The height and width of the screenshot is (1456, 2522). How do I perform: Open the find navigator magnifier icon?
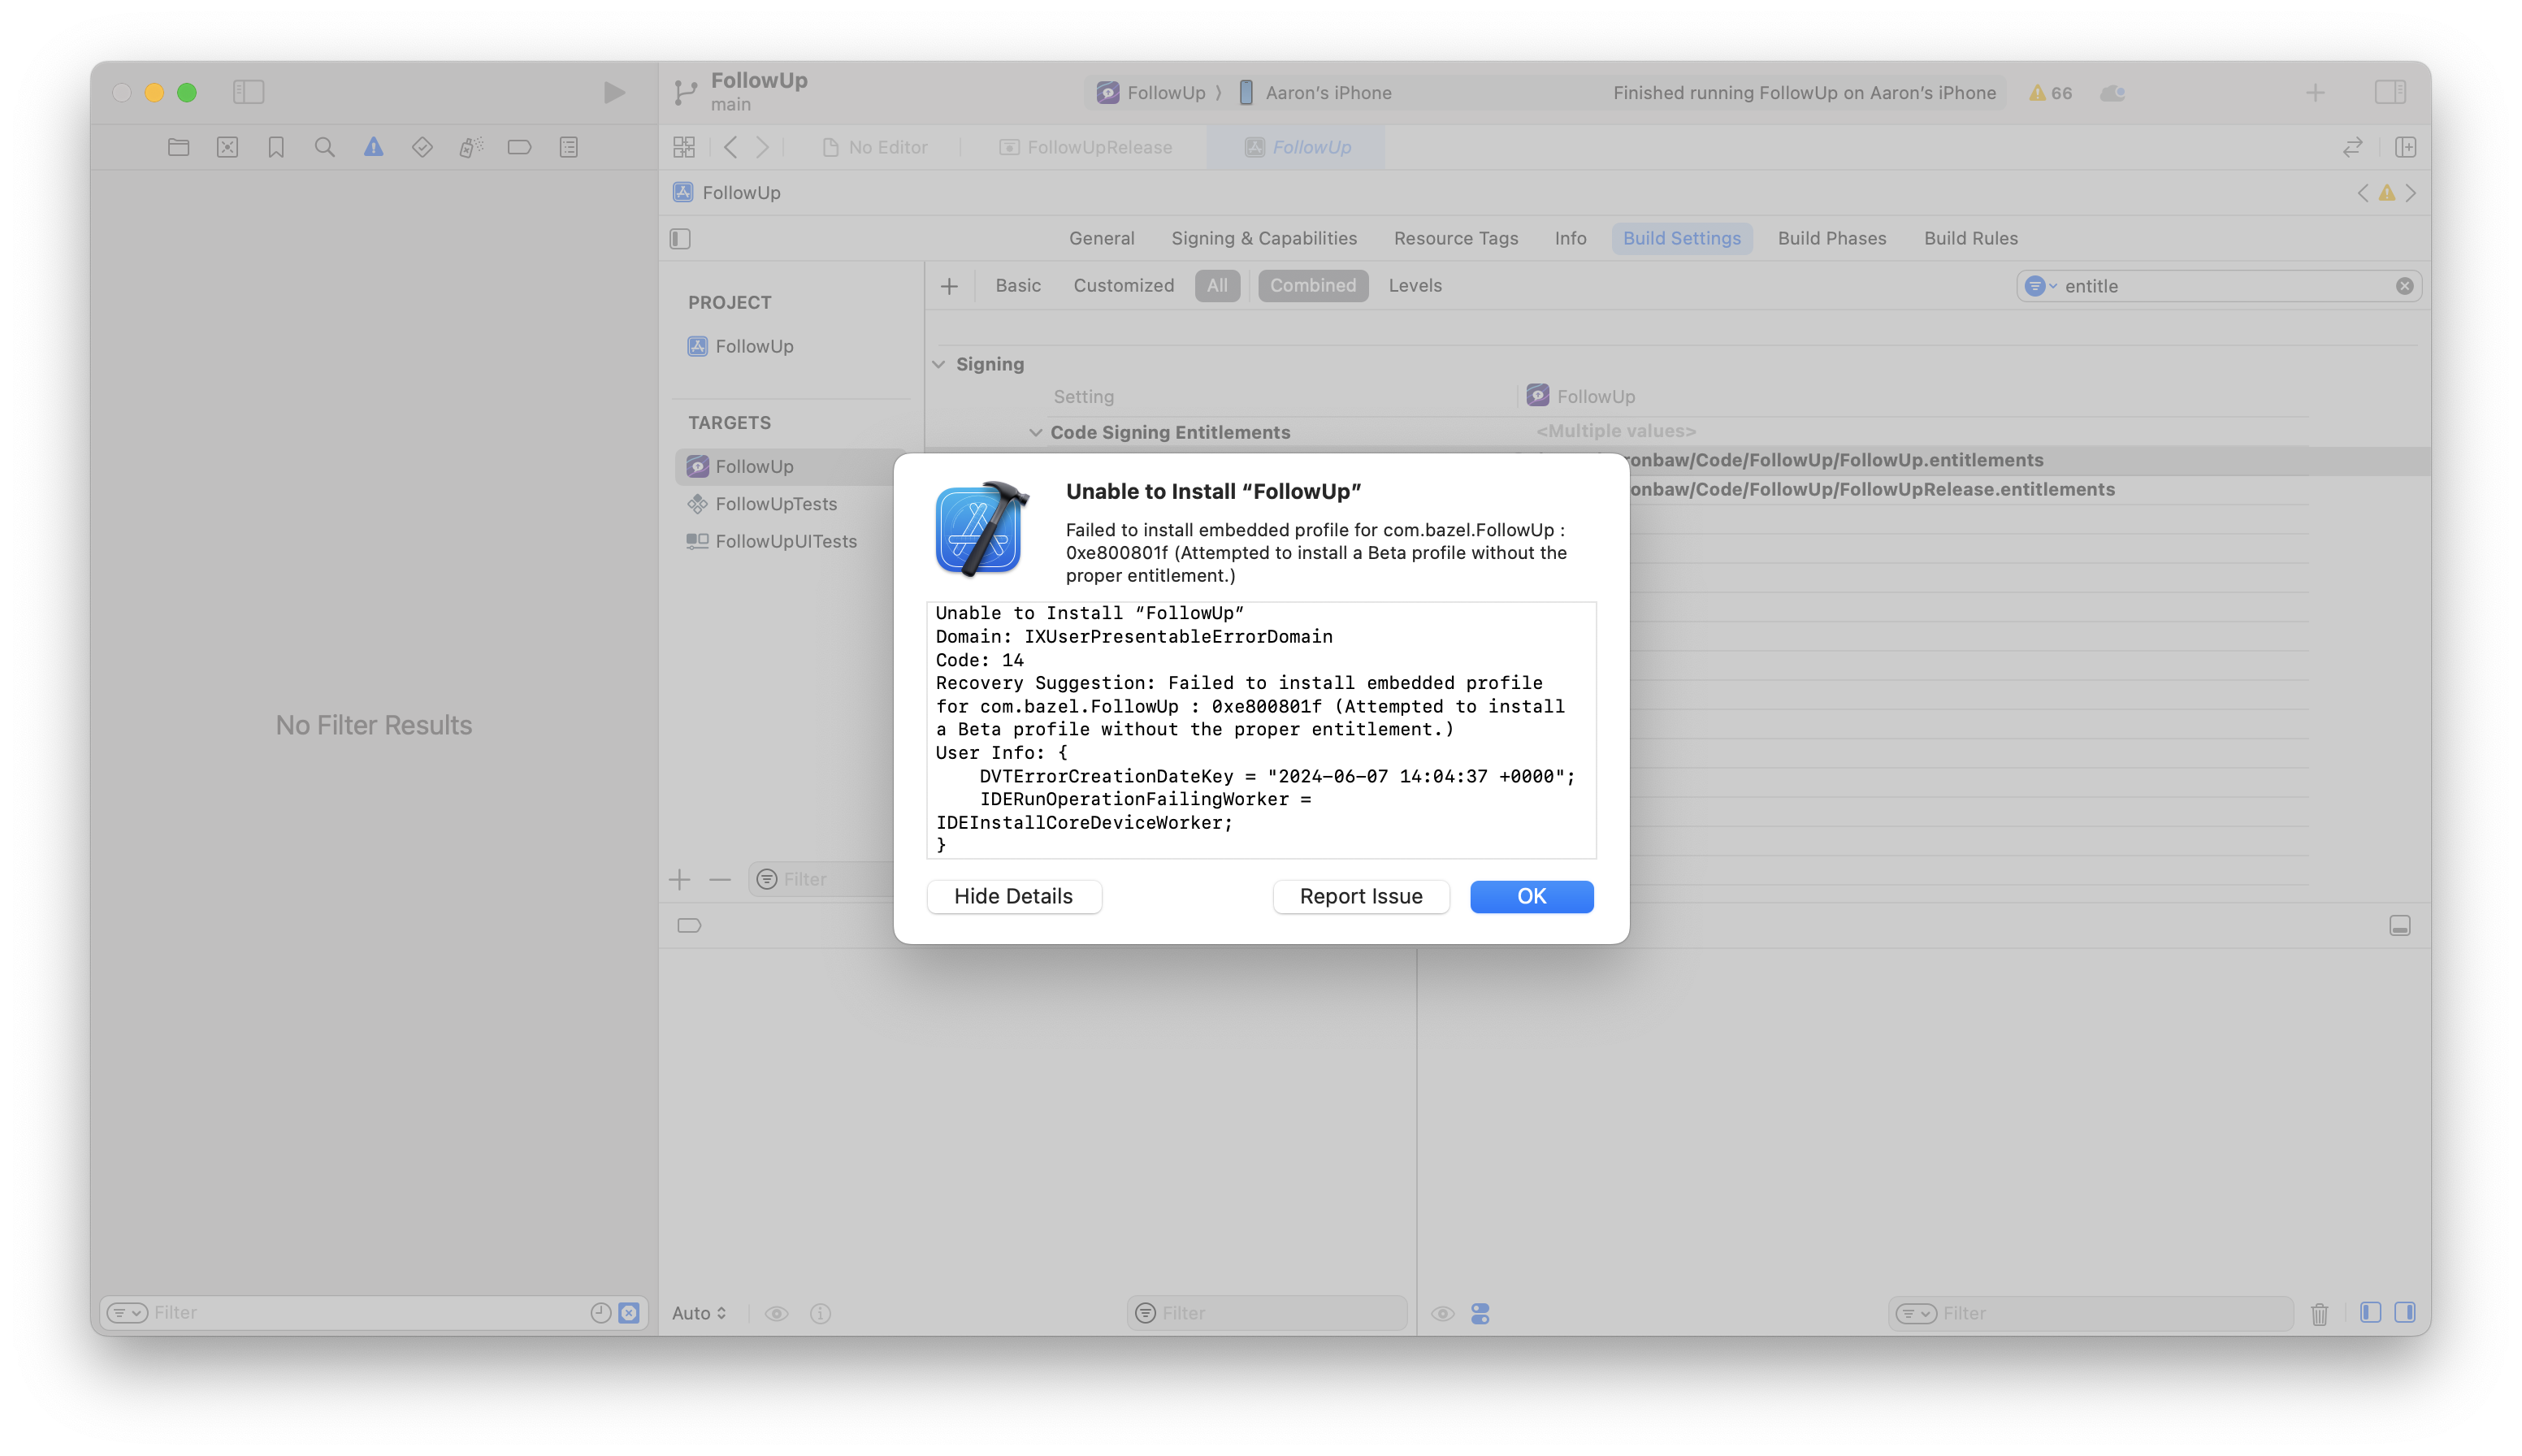click(324, 147)
